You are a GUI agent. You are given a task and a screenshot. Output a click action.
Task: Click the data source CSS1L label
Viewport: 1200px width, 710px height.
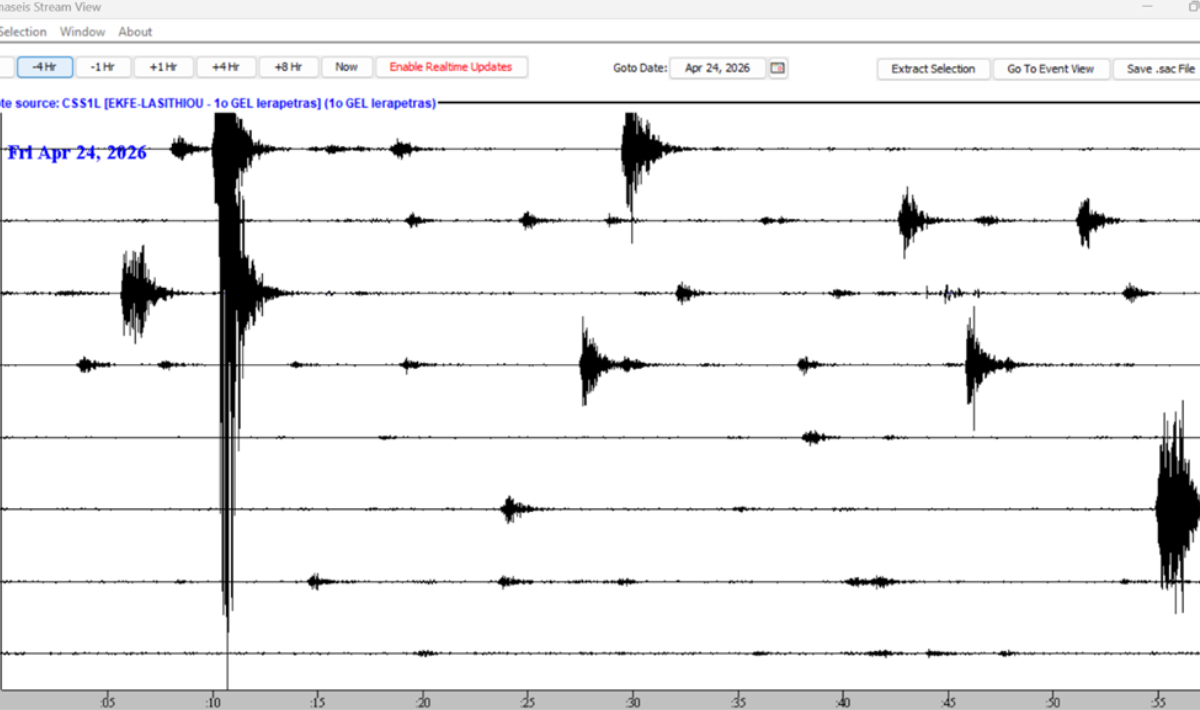click(x=218, y=103)
